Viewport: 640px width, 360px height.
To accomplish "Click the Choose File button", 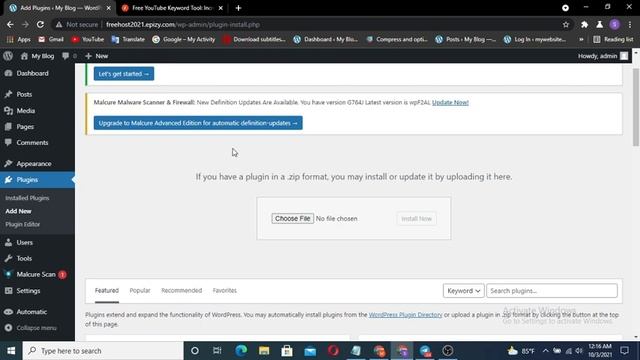I will pyautogui.click(x=293, y=218).
